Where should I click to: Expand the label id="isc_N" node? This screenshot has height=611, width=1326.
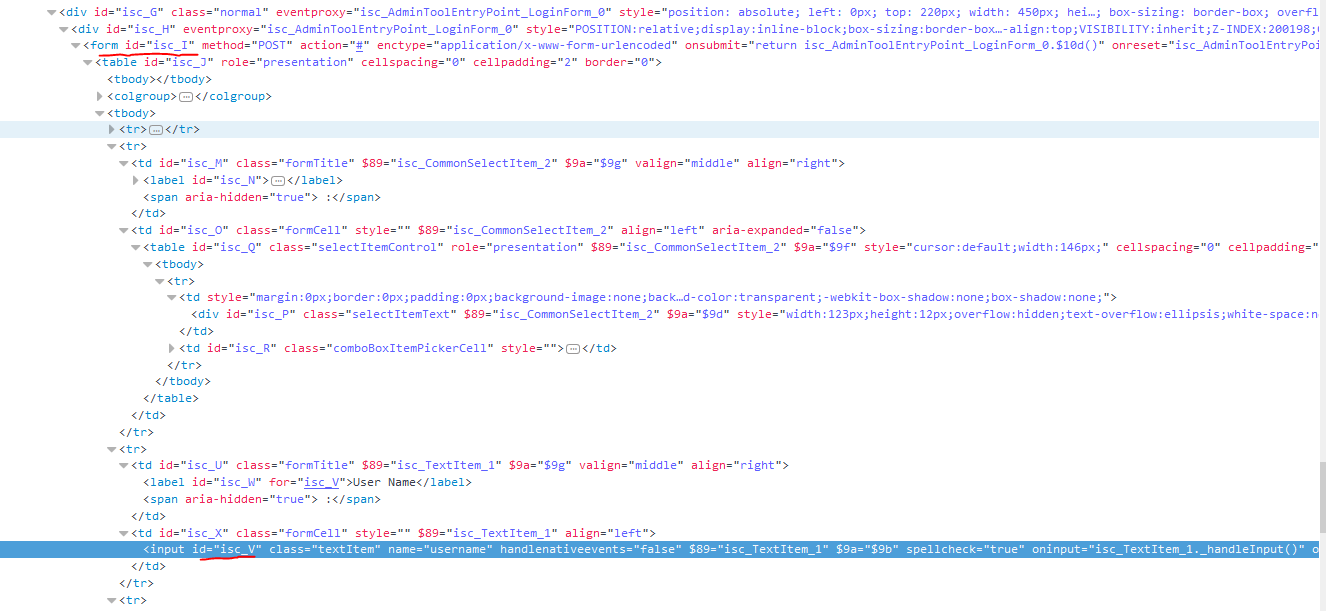pyautogui.click(x=136, y=181)
